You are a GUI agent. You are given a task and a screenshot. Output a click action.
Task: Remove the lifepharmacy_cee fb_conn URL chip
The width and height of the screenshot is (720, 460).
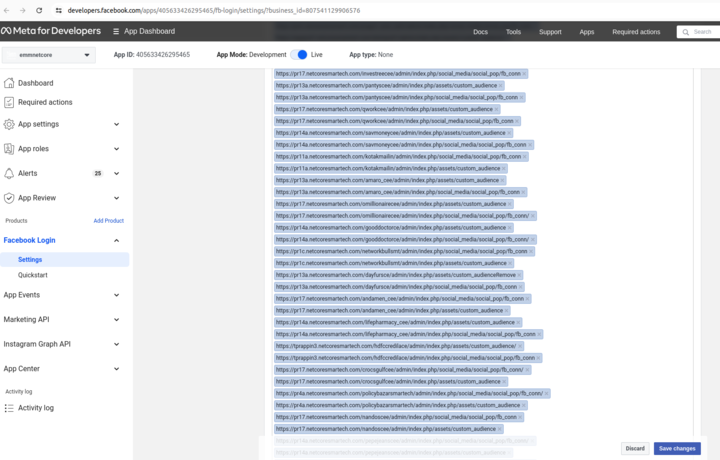pos(539,334)
